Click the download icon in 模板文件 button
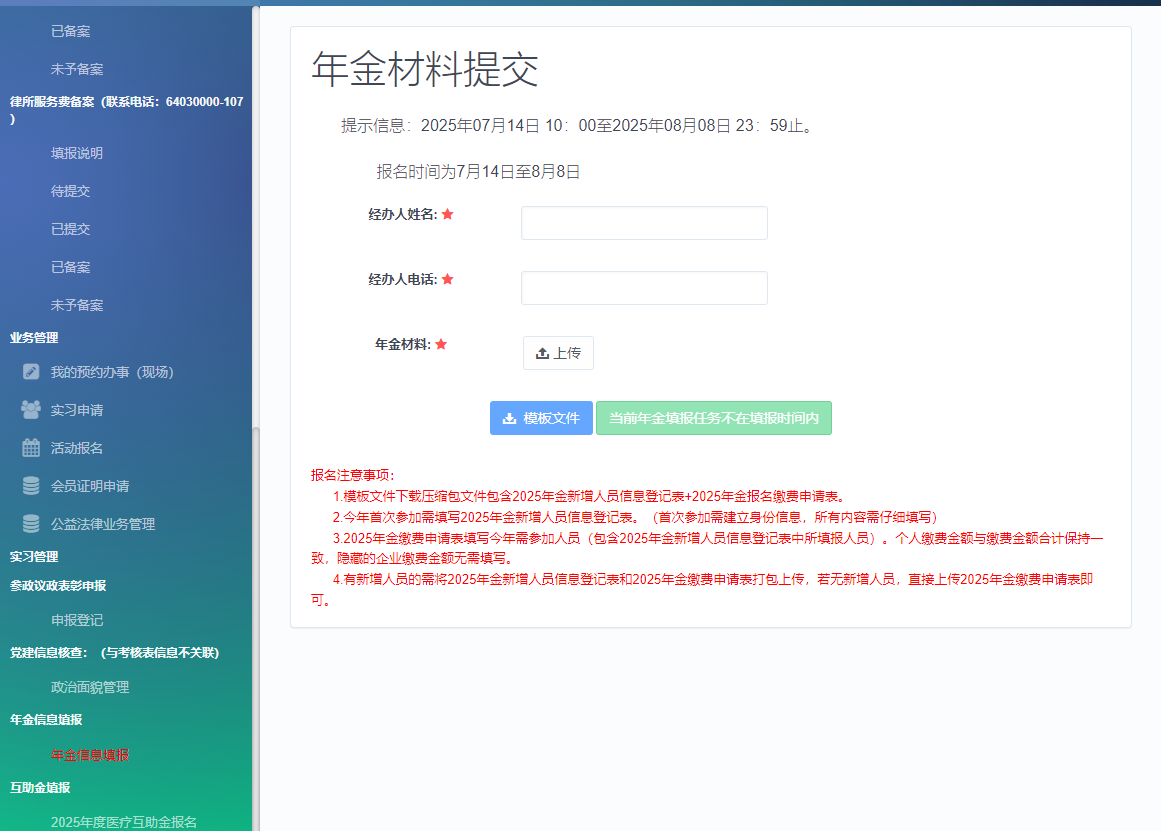Viewport: 1161px width, 831px height. (509, 418)
